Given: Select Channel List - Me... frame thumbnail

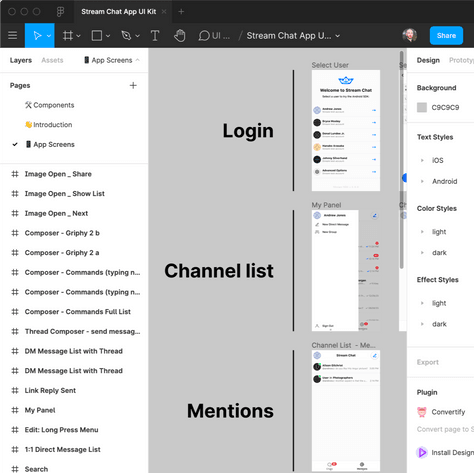Looking at the screenshot, I should (x=346, y=410).
